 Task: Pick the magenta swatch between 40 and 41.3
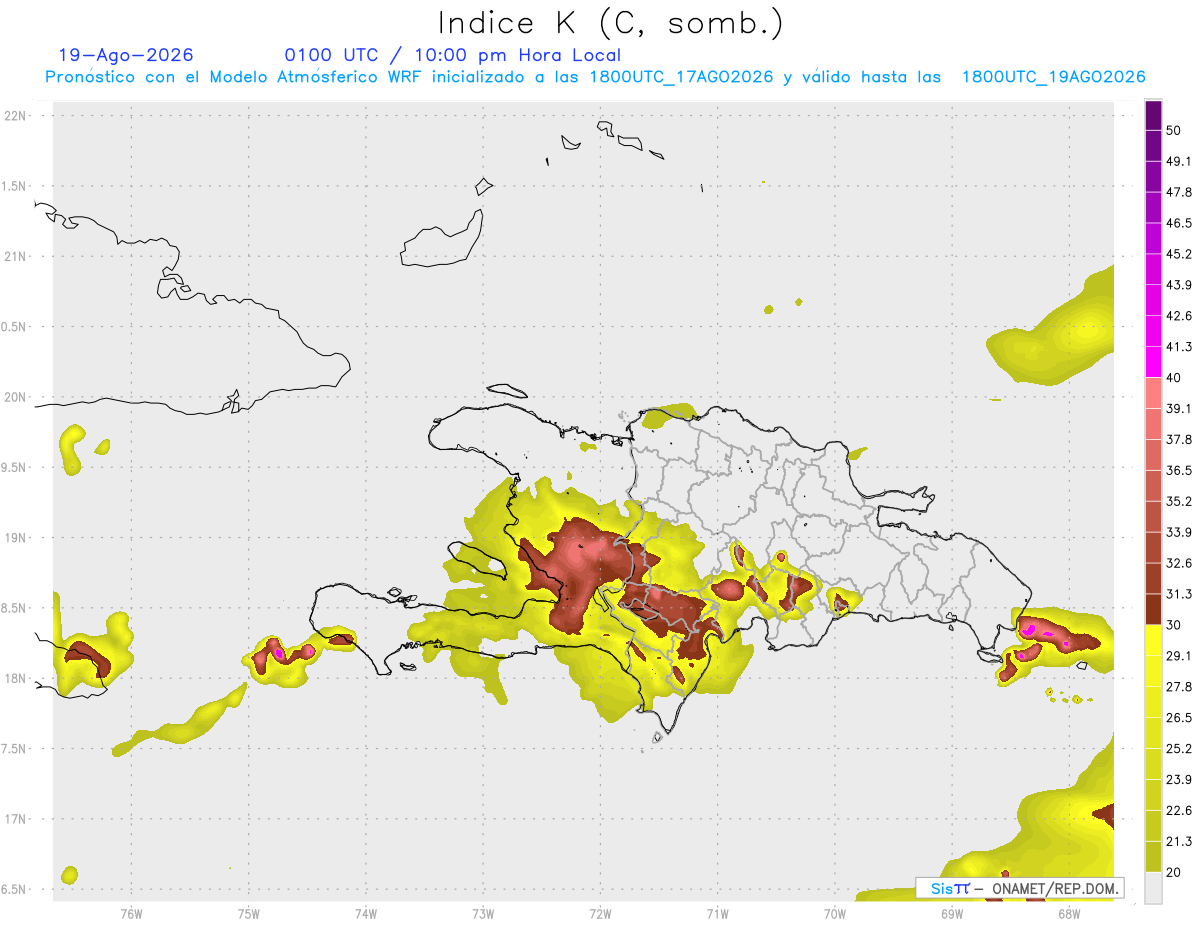[1153, 362]
